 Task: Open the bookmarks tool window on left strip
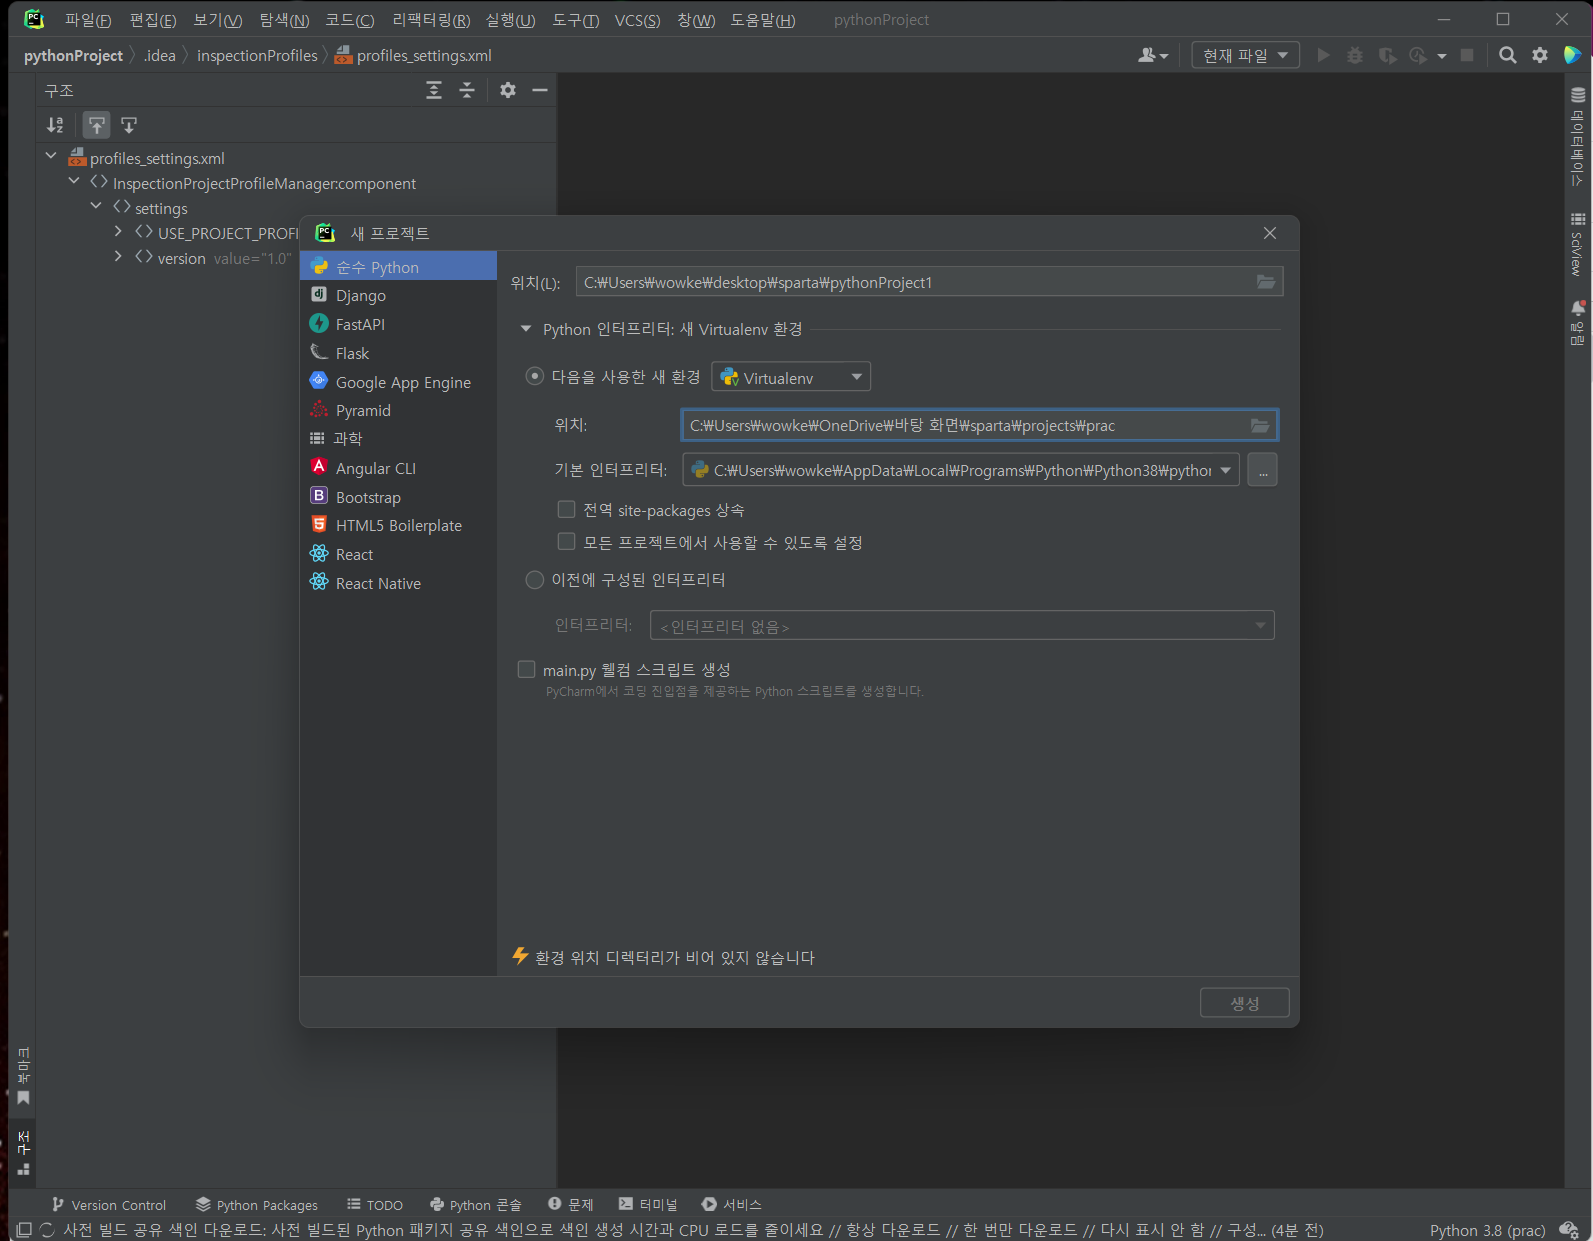click(x=23, y=1076)
